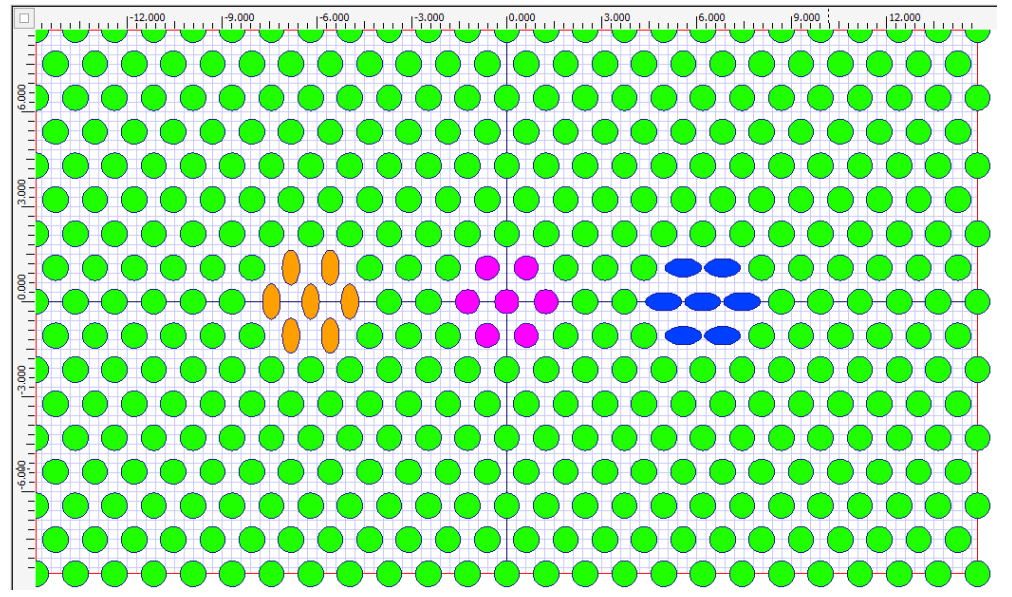The height and width of the screenshot is (597, 1012).
Task: Click the 9.000 mark on the horizontal ruler
Action: (807, 17)
